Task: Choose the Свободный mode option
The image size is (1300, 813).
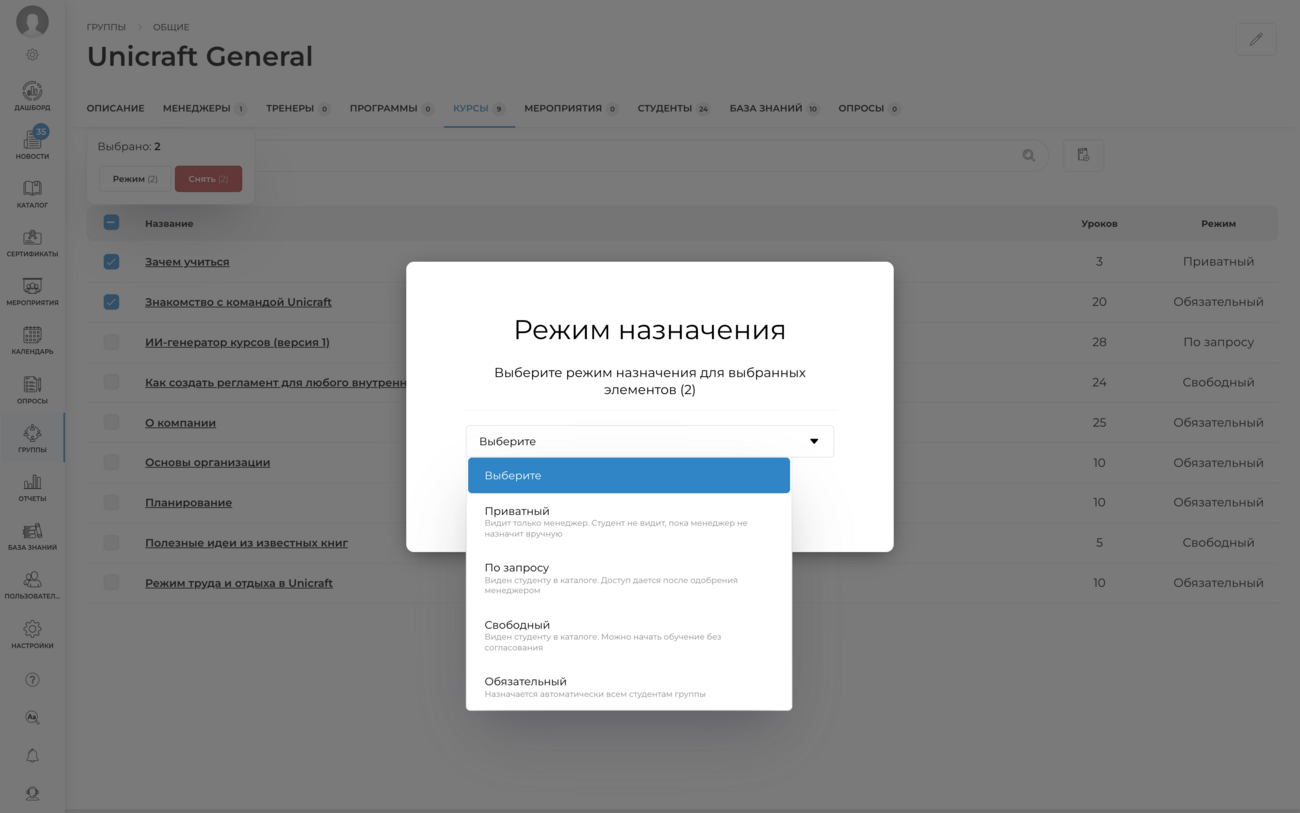Action: pos(629,635)
